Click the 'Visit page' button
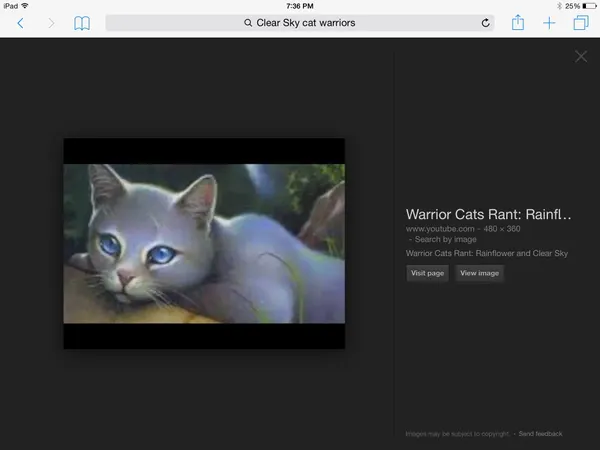 pyautogui.click(x=427, y=273)
